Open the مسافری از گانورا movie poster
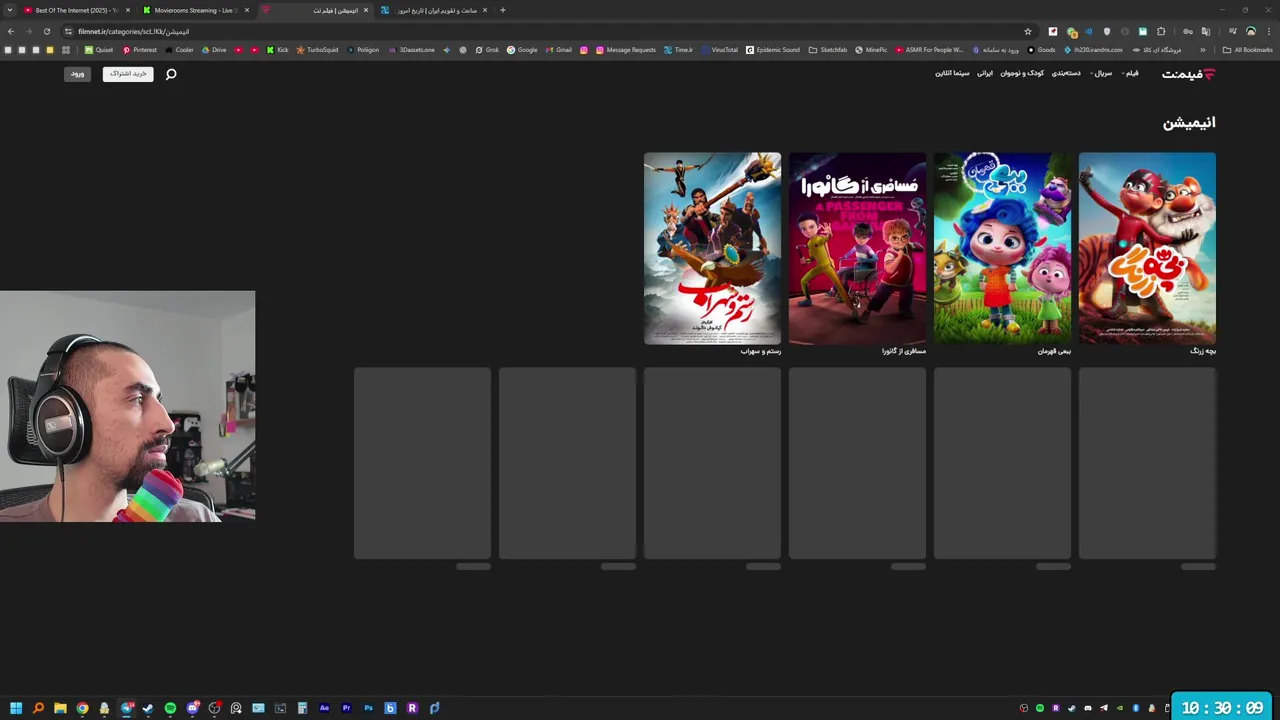This screenshot has height=720, width=1280. [857, 248]
